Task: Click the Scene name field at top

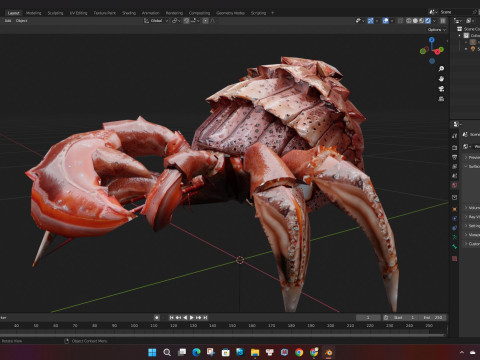Action: click(x=455, y=12)
